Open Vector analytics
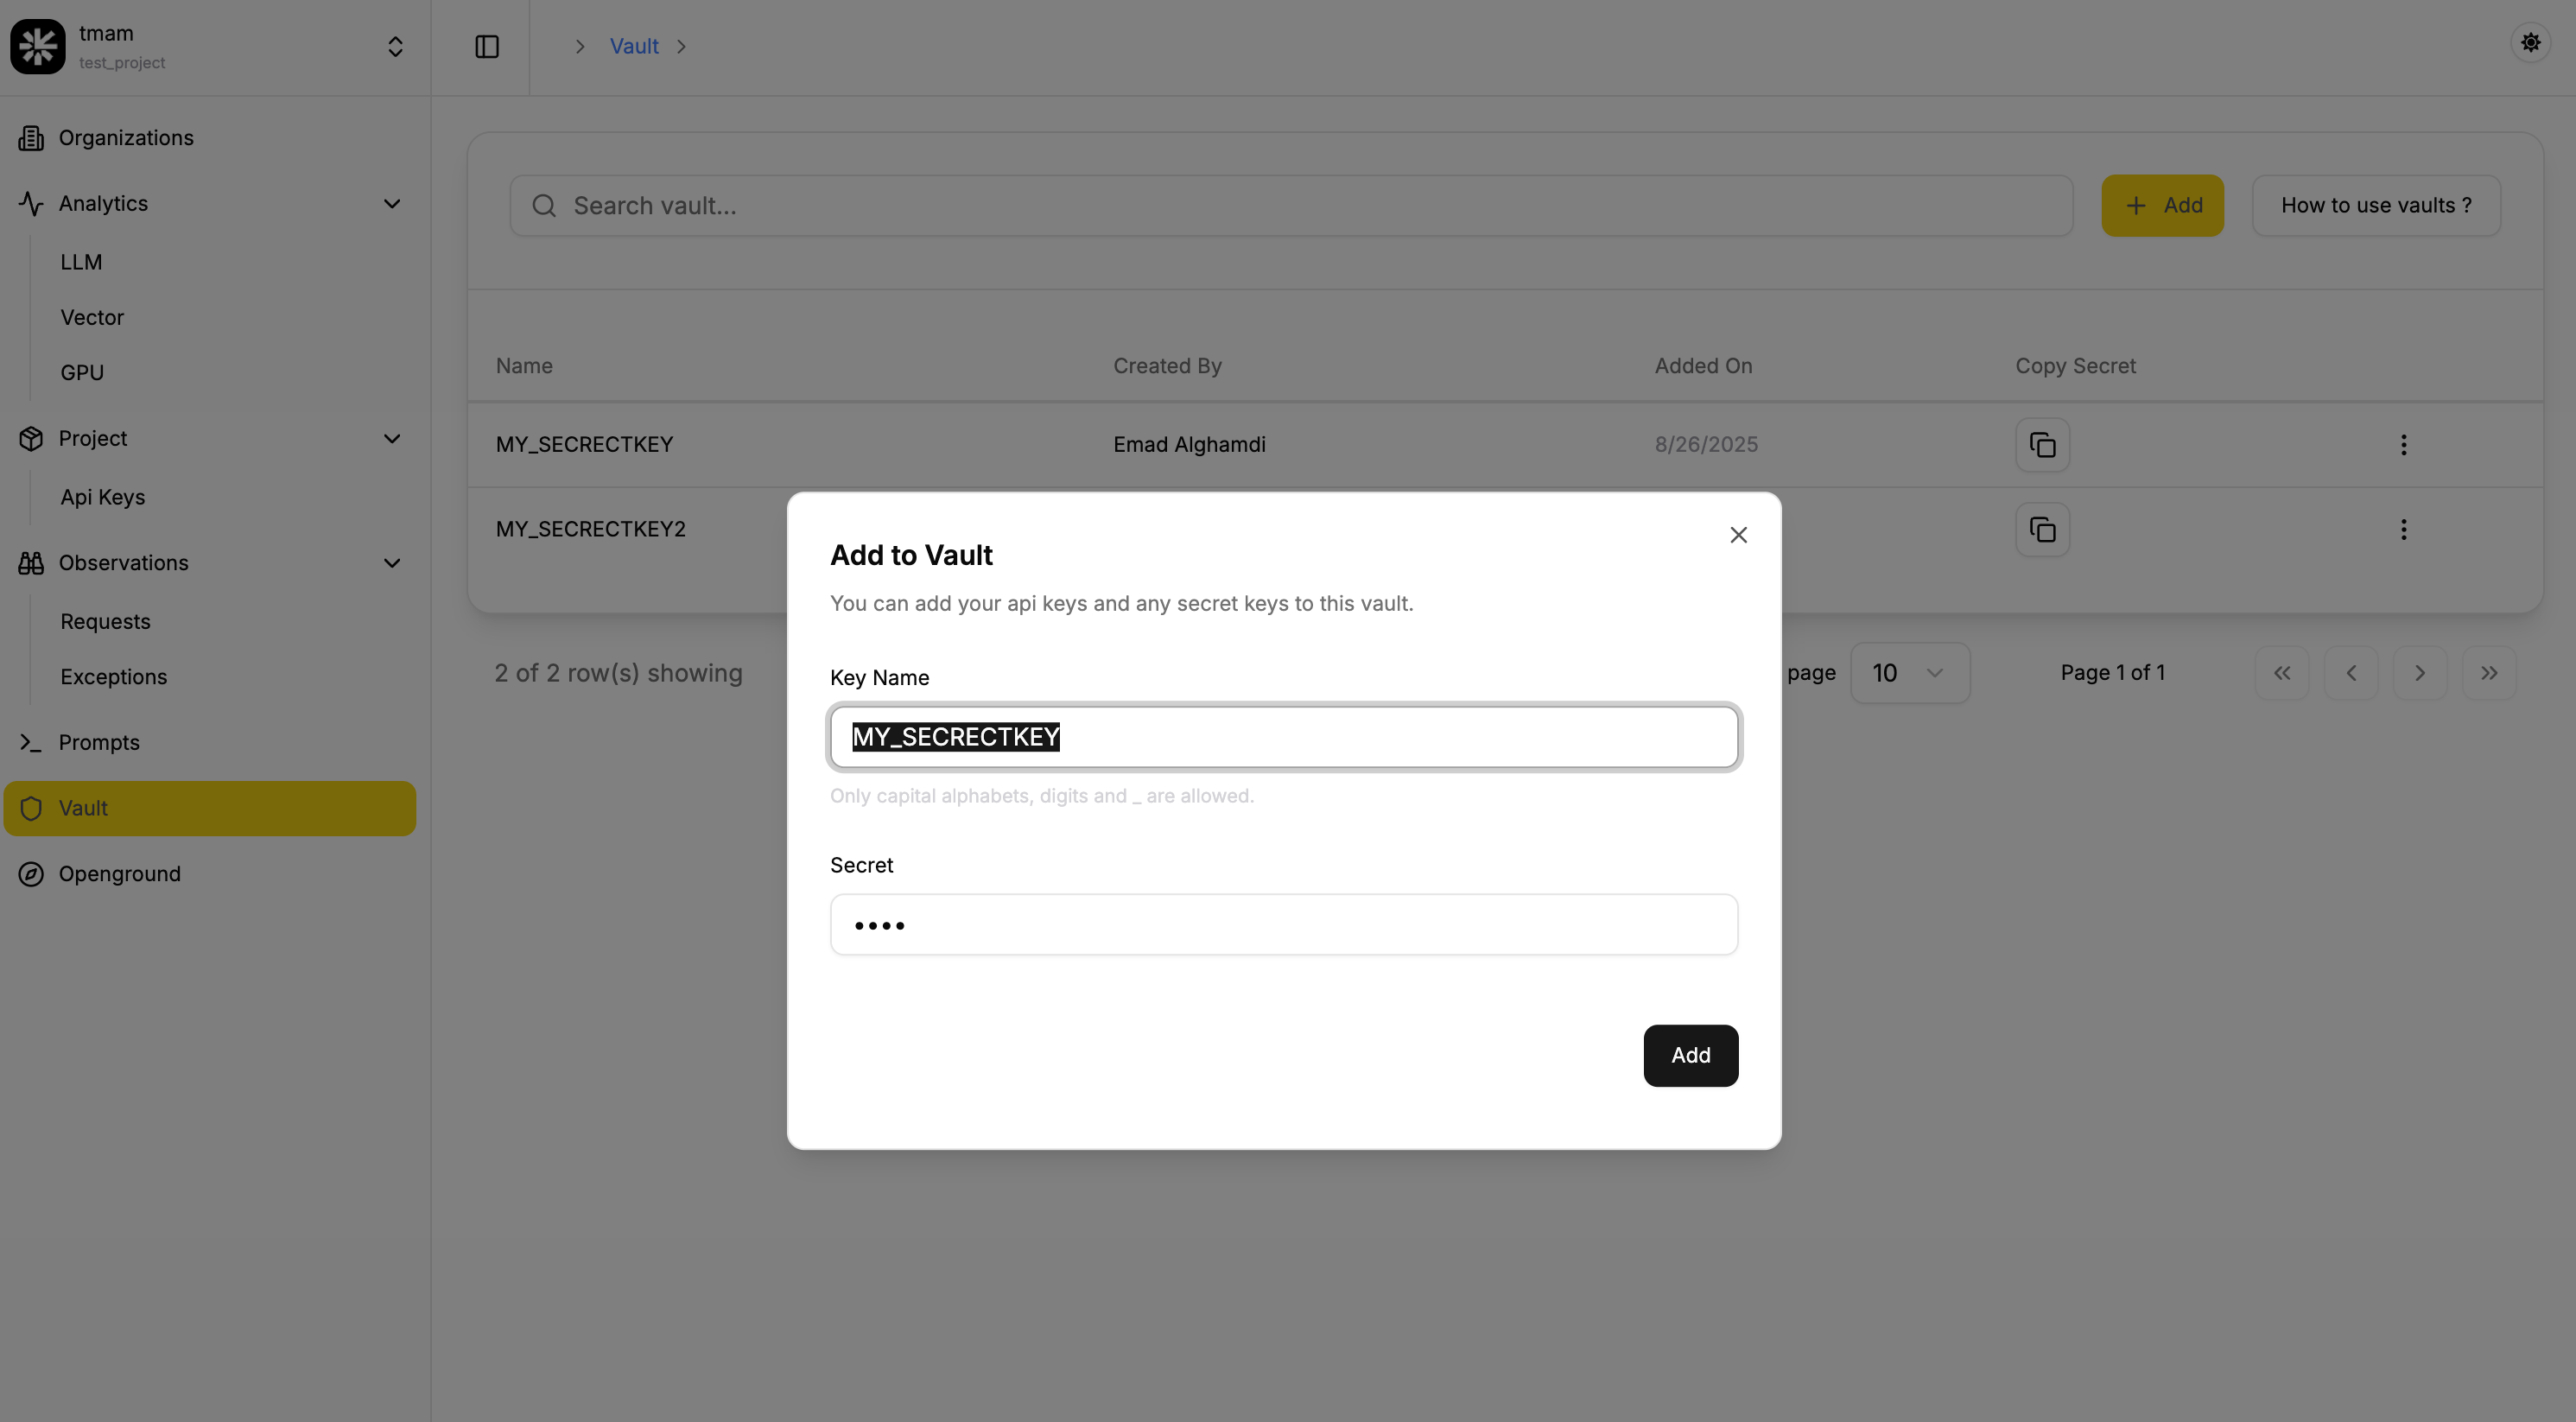The width and height of the screenshot is (2576, 1422). point(92,317)
